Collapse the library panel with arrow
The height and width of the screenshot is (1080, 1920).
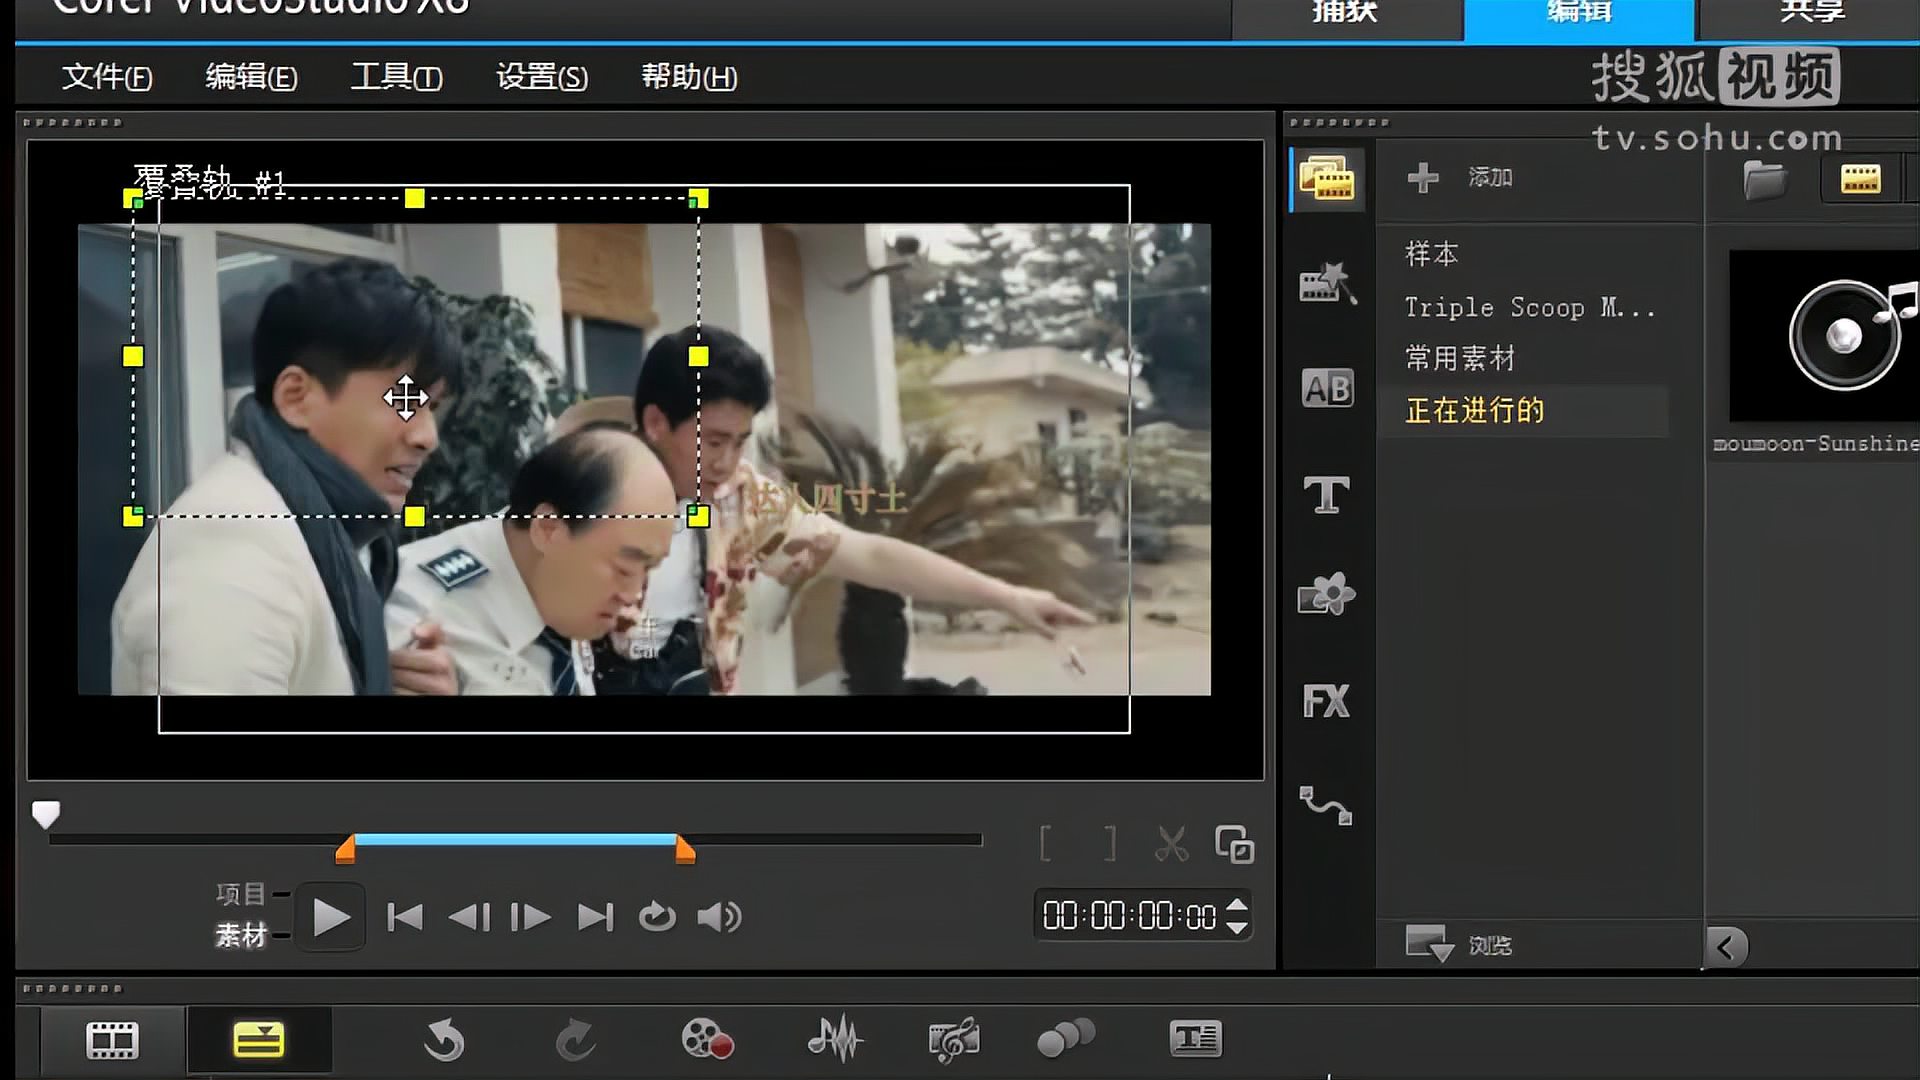click(1726, 946)
